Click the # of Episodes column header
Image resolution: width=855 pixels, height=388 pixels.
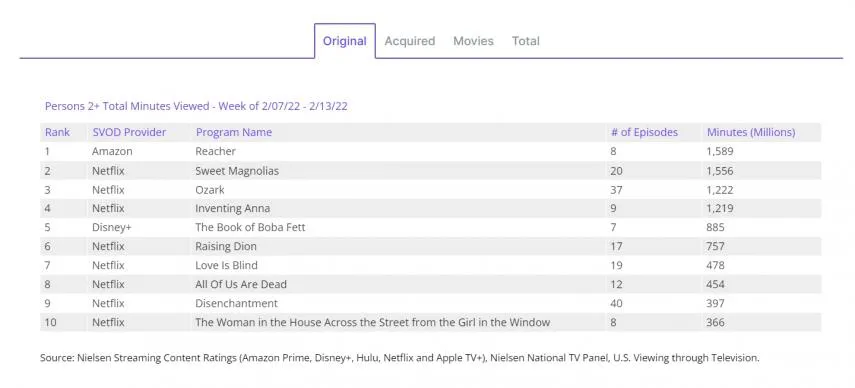click(644, 132)
